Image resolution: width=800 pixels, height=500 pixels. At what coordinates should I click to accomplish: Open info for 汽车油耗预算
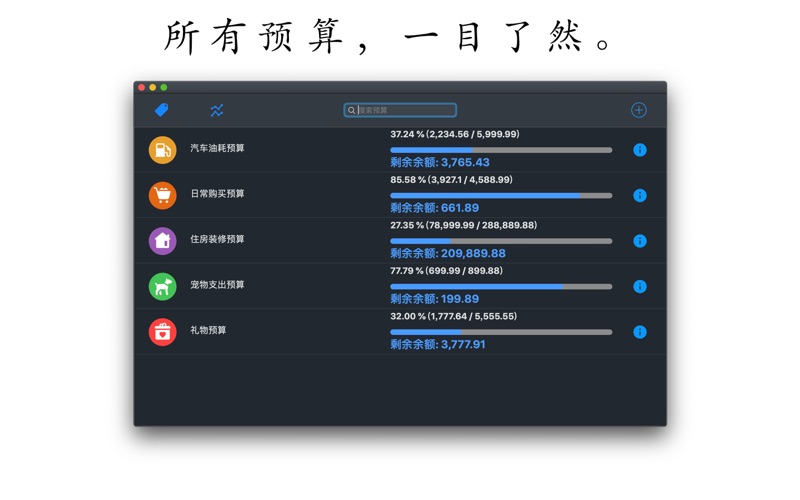tap(640, 150)
